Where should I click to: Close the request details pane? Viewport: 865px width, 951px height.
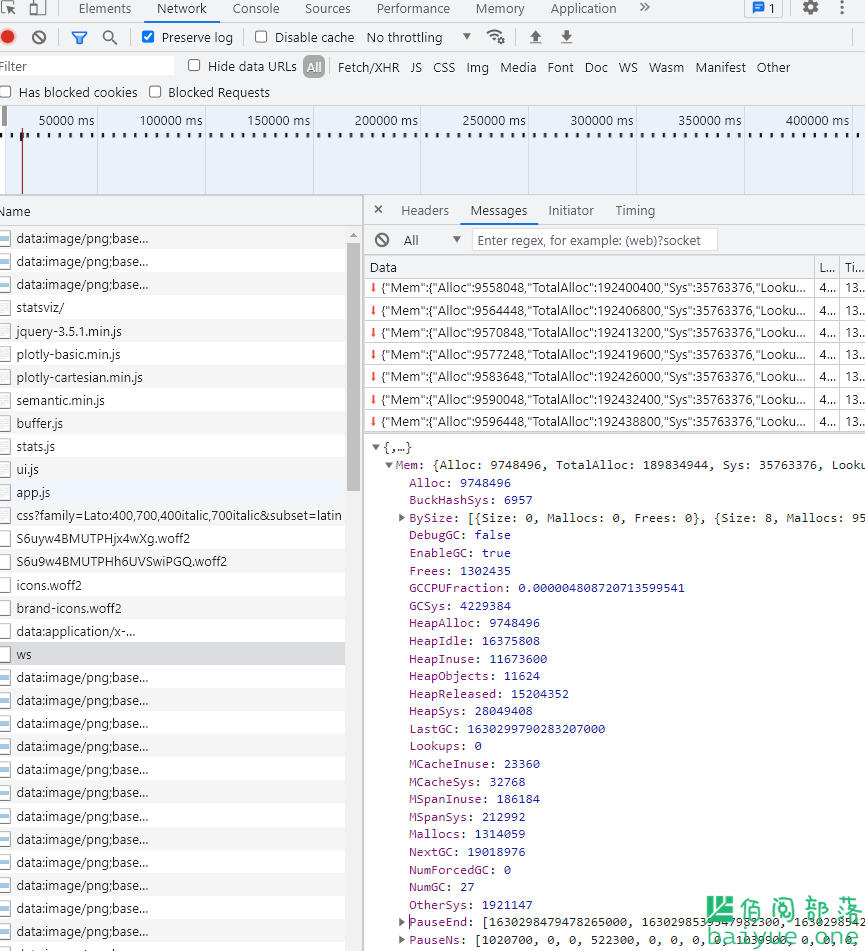click(379, 209)
